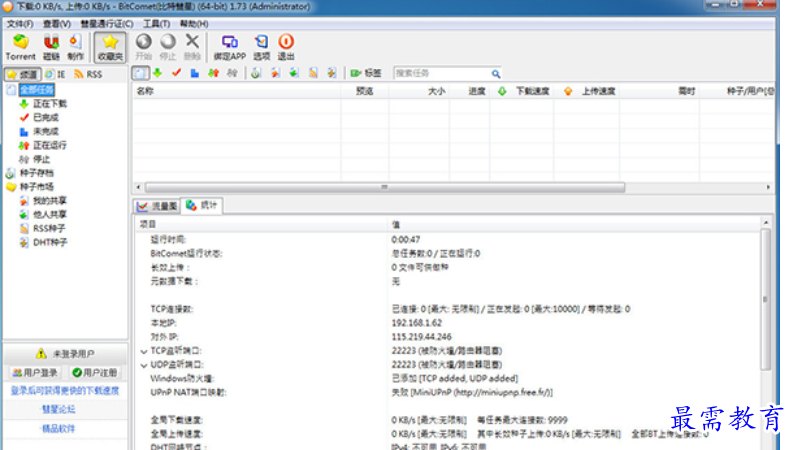Select RSS种子 in the sidebar tree

tap(49, 229)
